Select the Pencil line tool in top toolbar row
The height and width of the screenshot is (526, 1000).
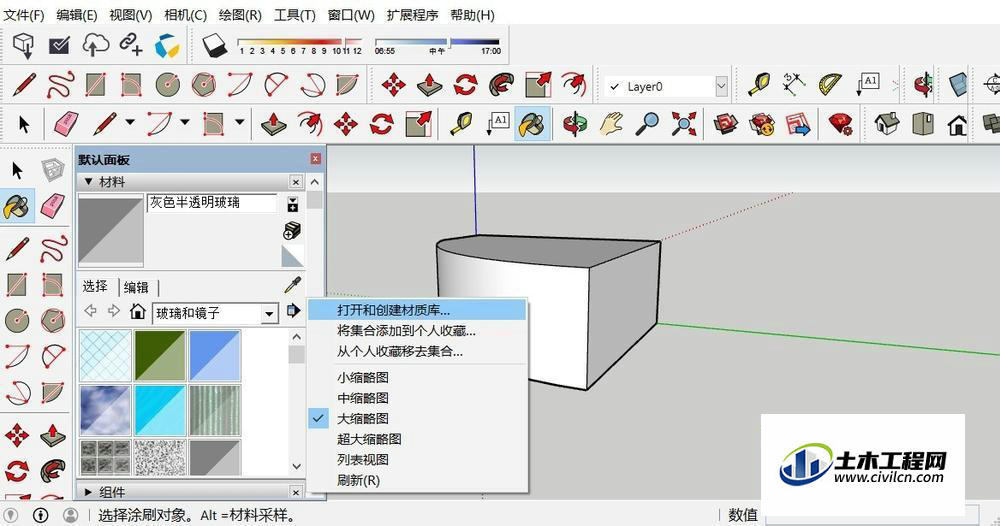pyautogui.click(x=24, y=84)
